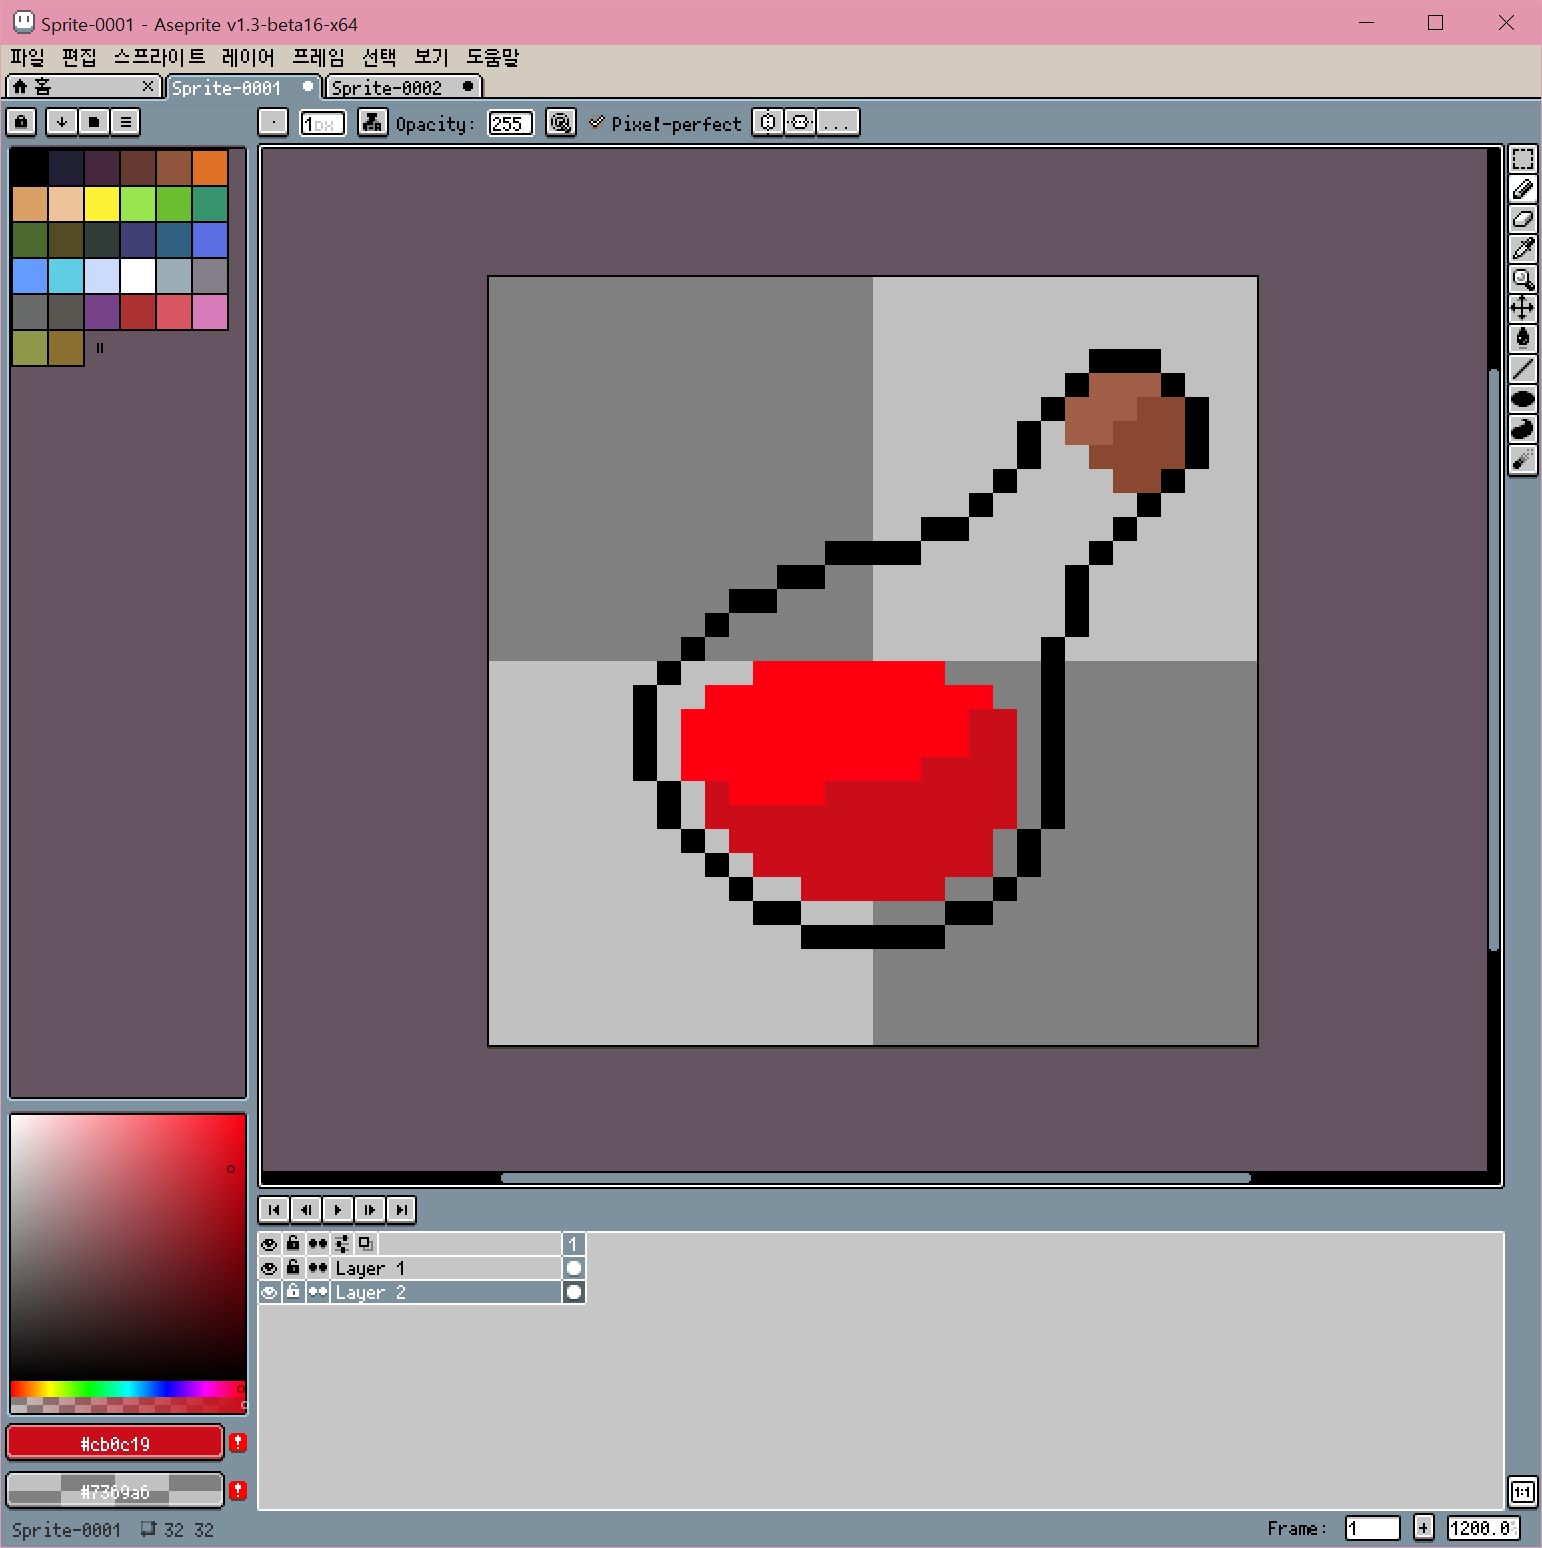
Task: Click the foreground color #cb0c19 button
Action: coord(115,1443)
